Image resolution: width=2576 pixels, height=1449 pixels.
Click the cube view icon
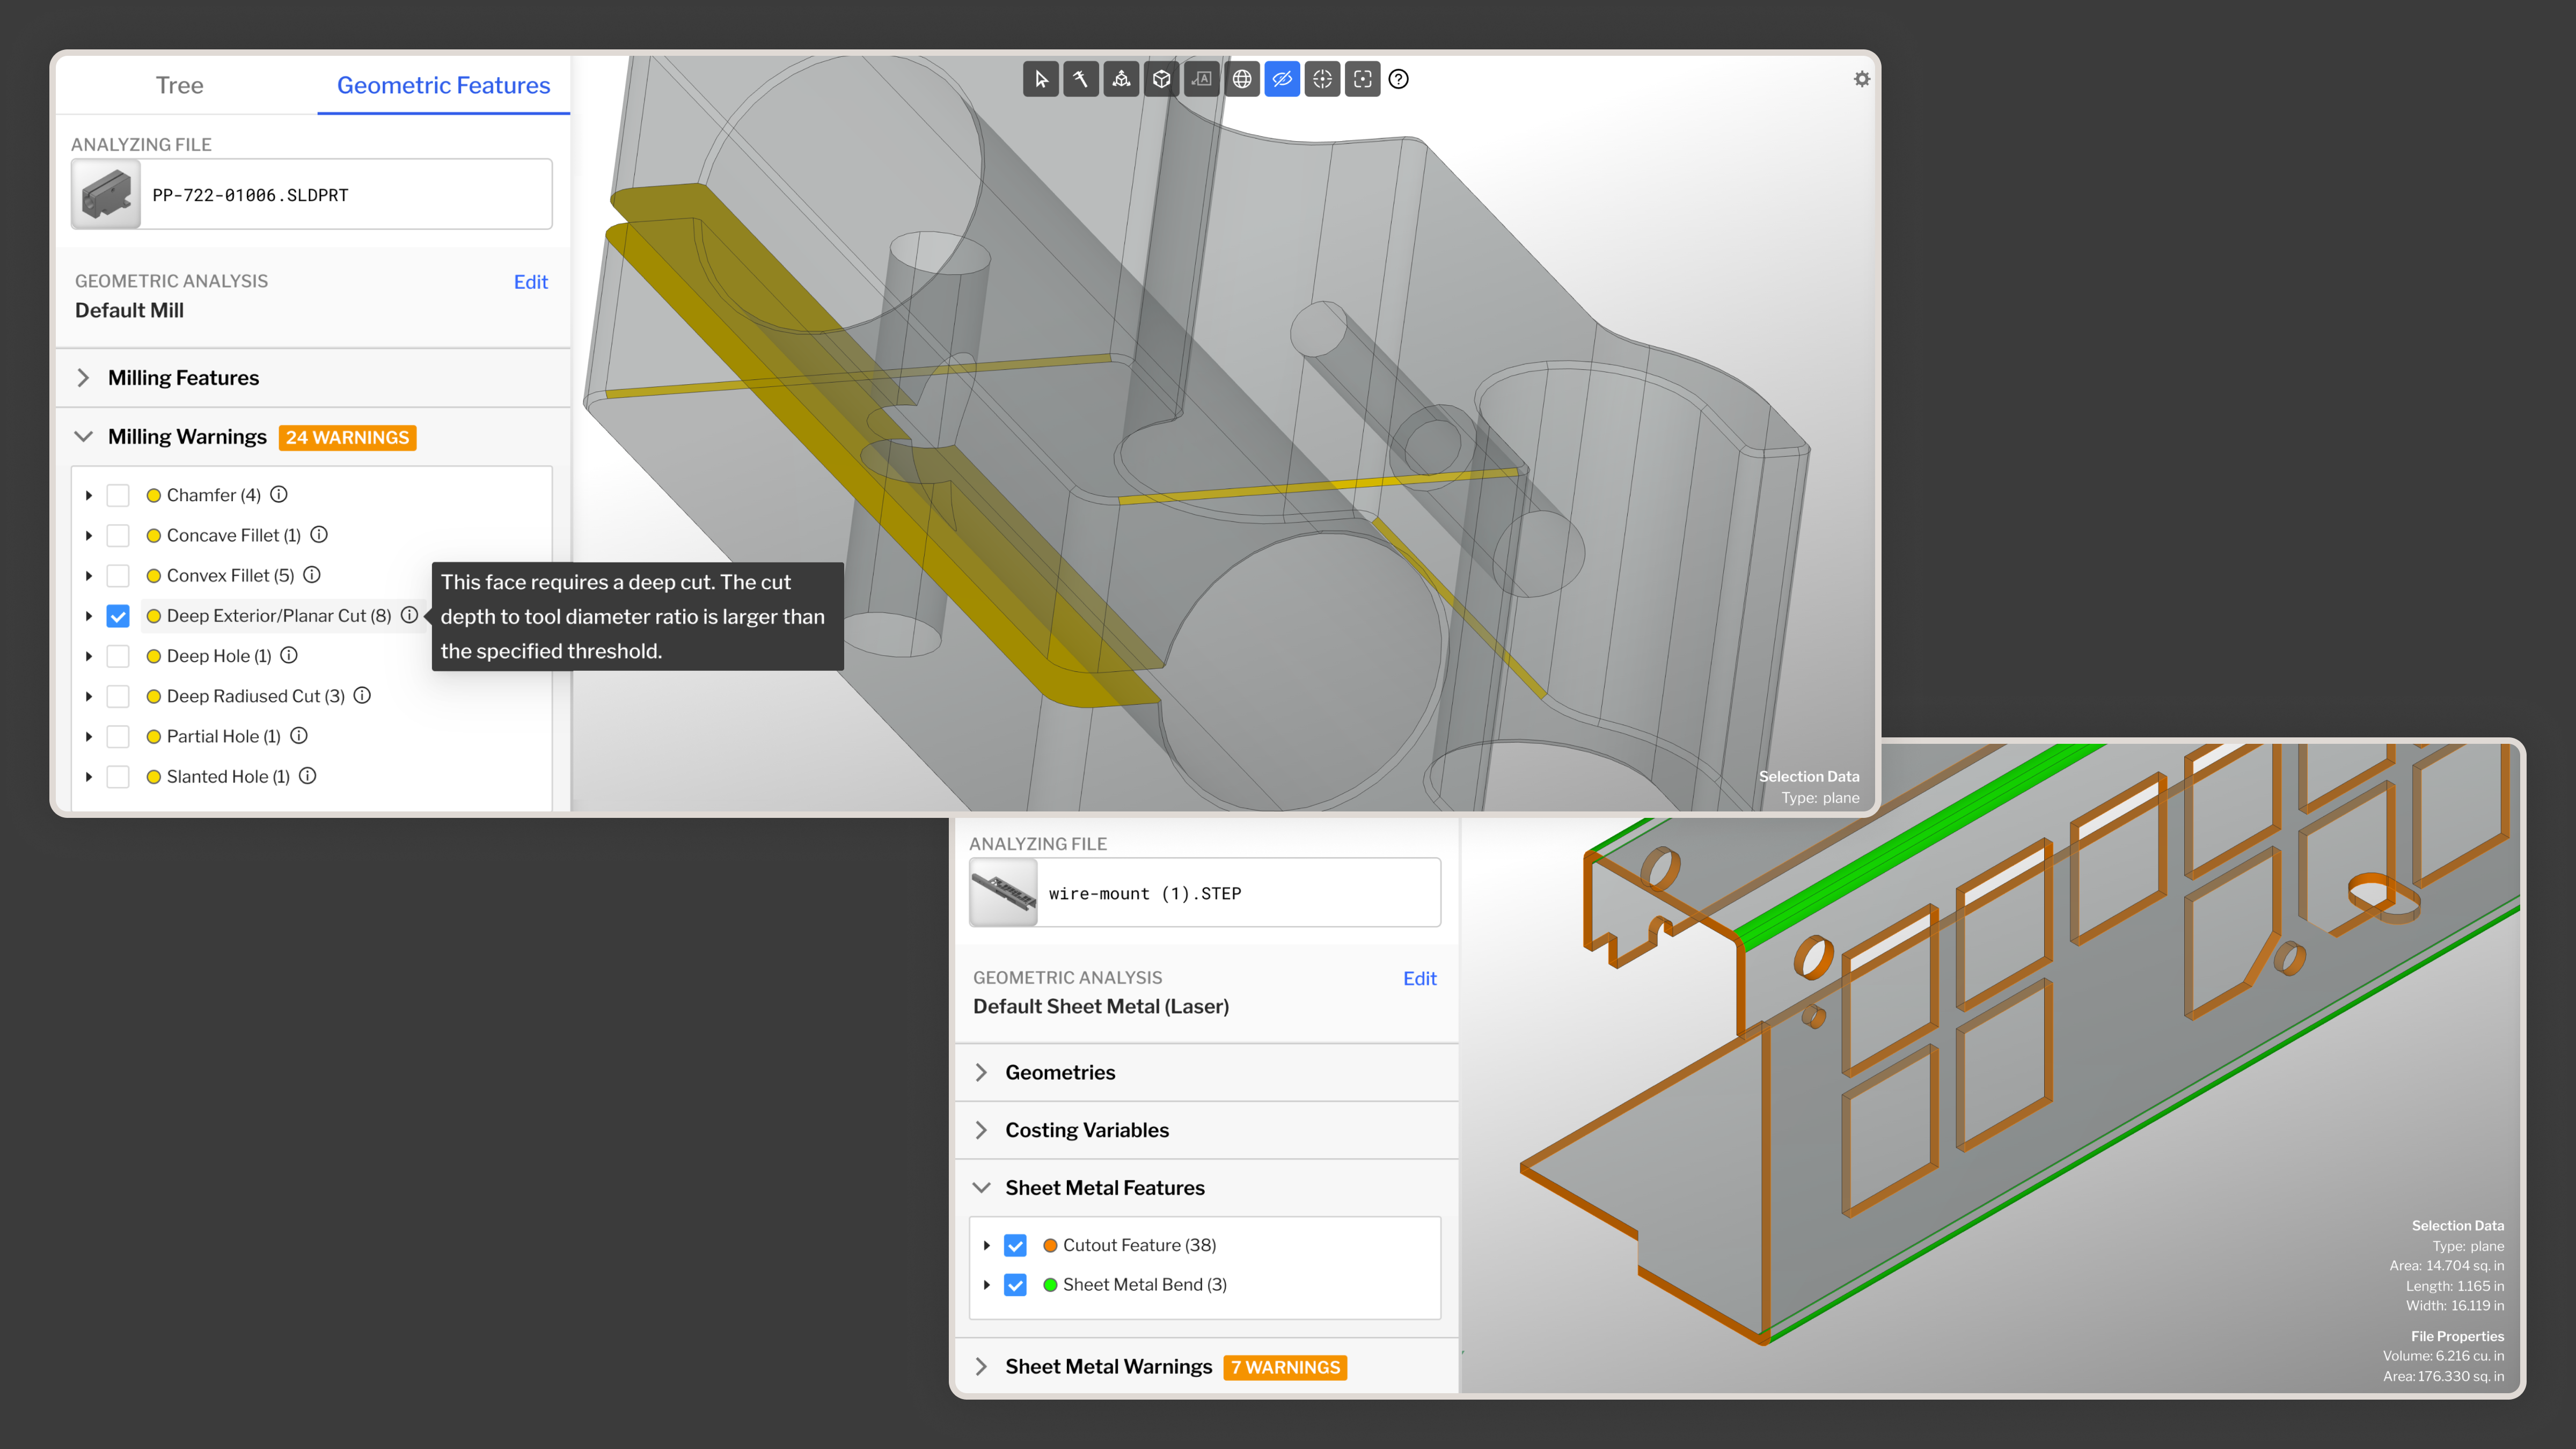coord(1161,79)
